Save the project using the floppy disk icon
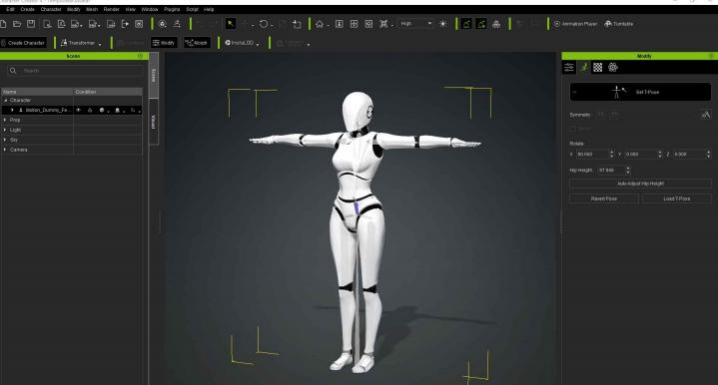Image resolution: width=718 pixels, height=385 pixels. (x=31, y=24)
